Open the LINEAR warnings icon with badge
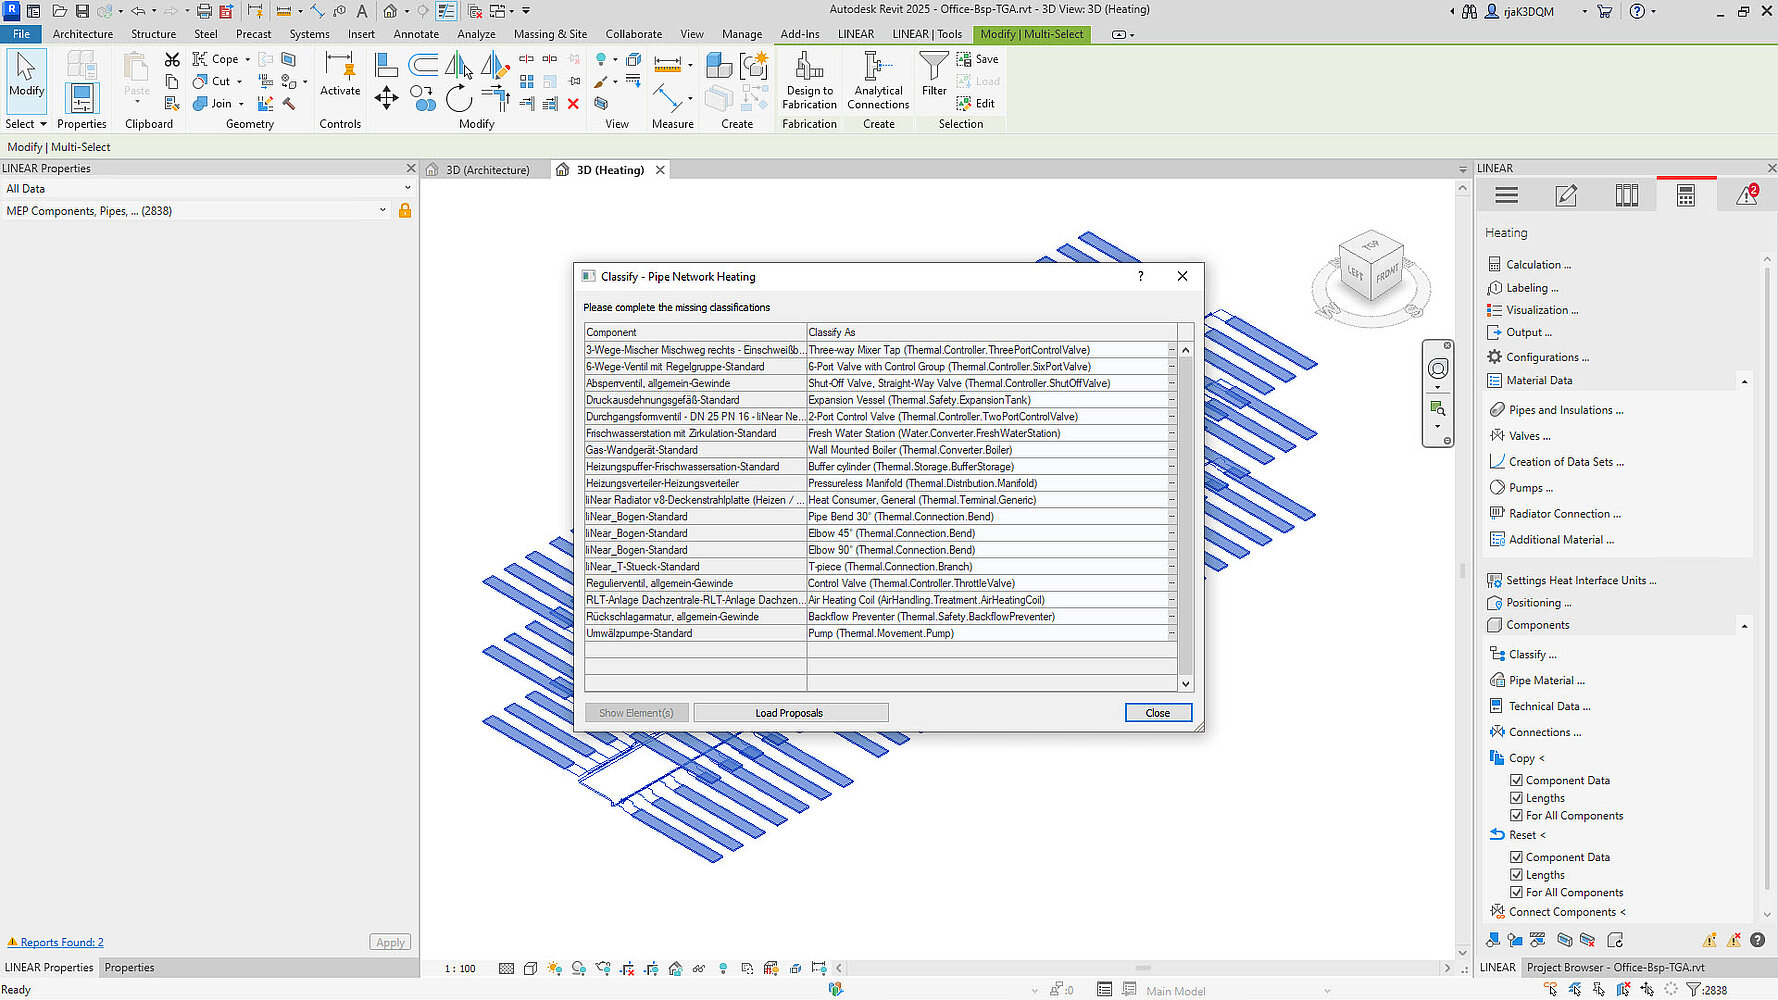The image size is (1778, 1000). 1747,196
